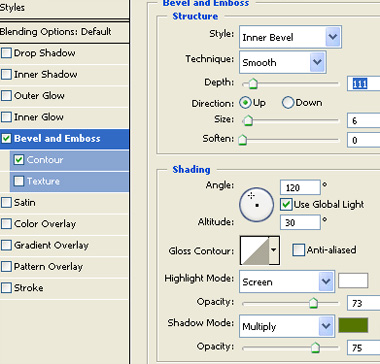Viewport: 380px width, 364px height.
Task: Open the Gloss Contour picker arrow
Action: pyautogui.click(x=274, y=250)
